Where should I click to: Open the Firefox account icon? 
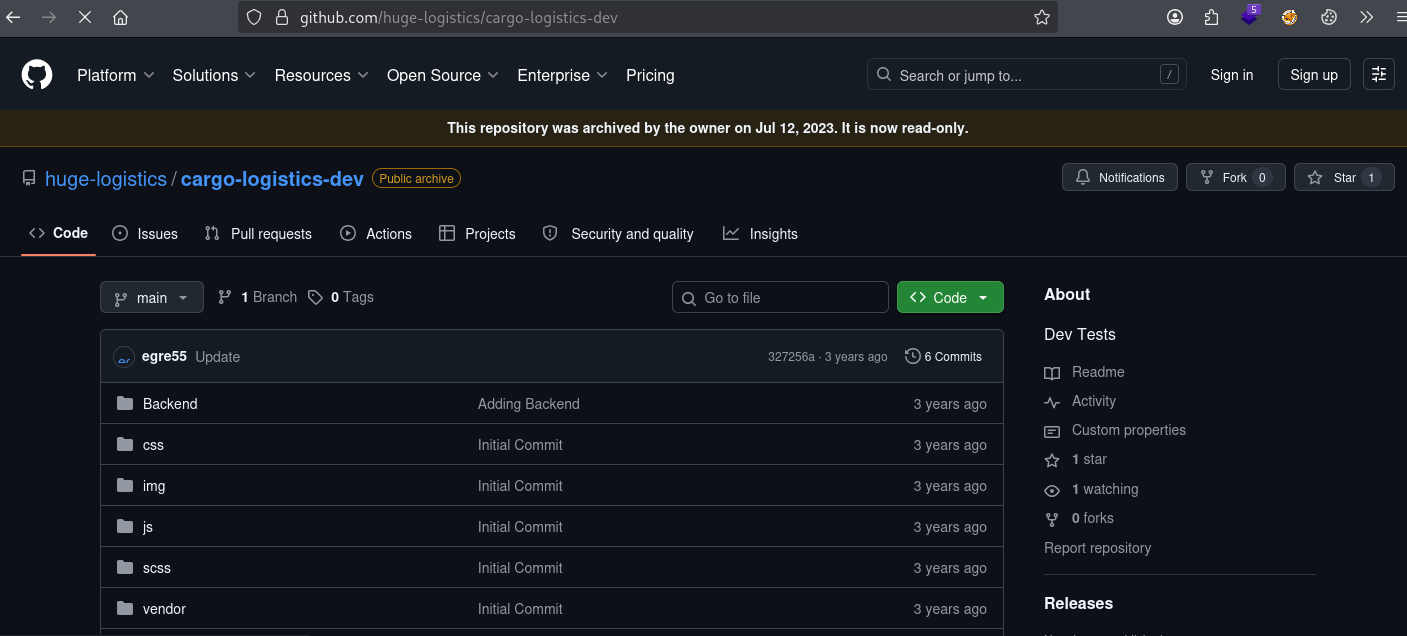click(1175, 17)
